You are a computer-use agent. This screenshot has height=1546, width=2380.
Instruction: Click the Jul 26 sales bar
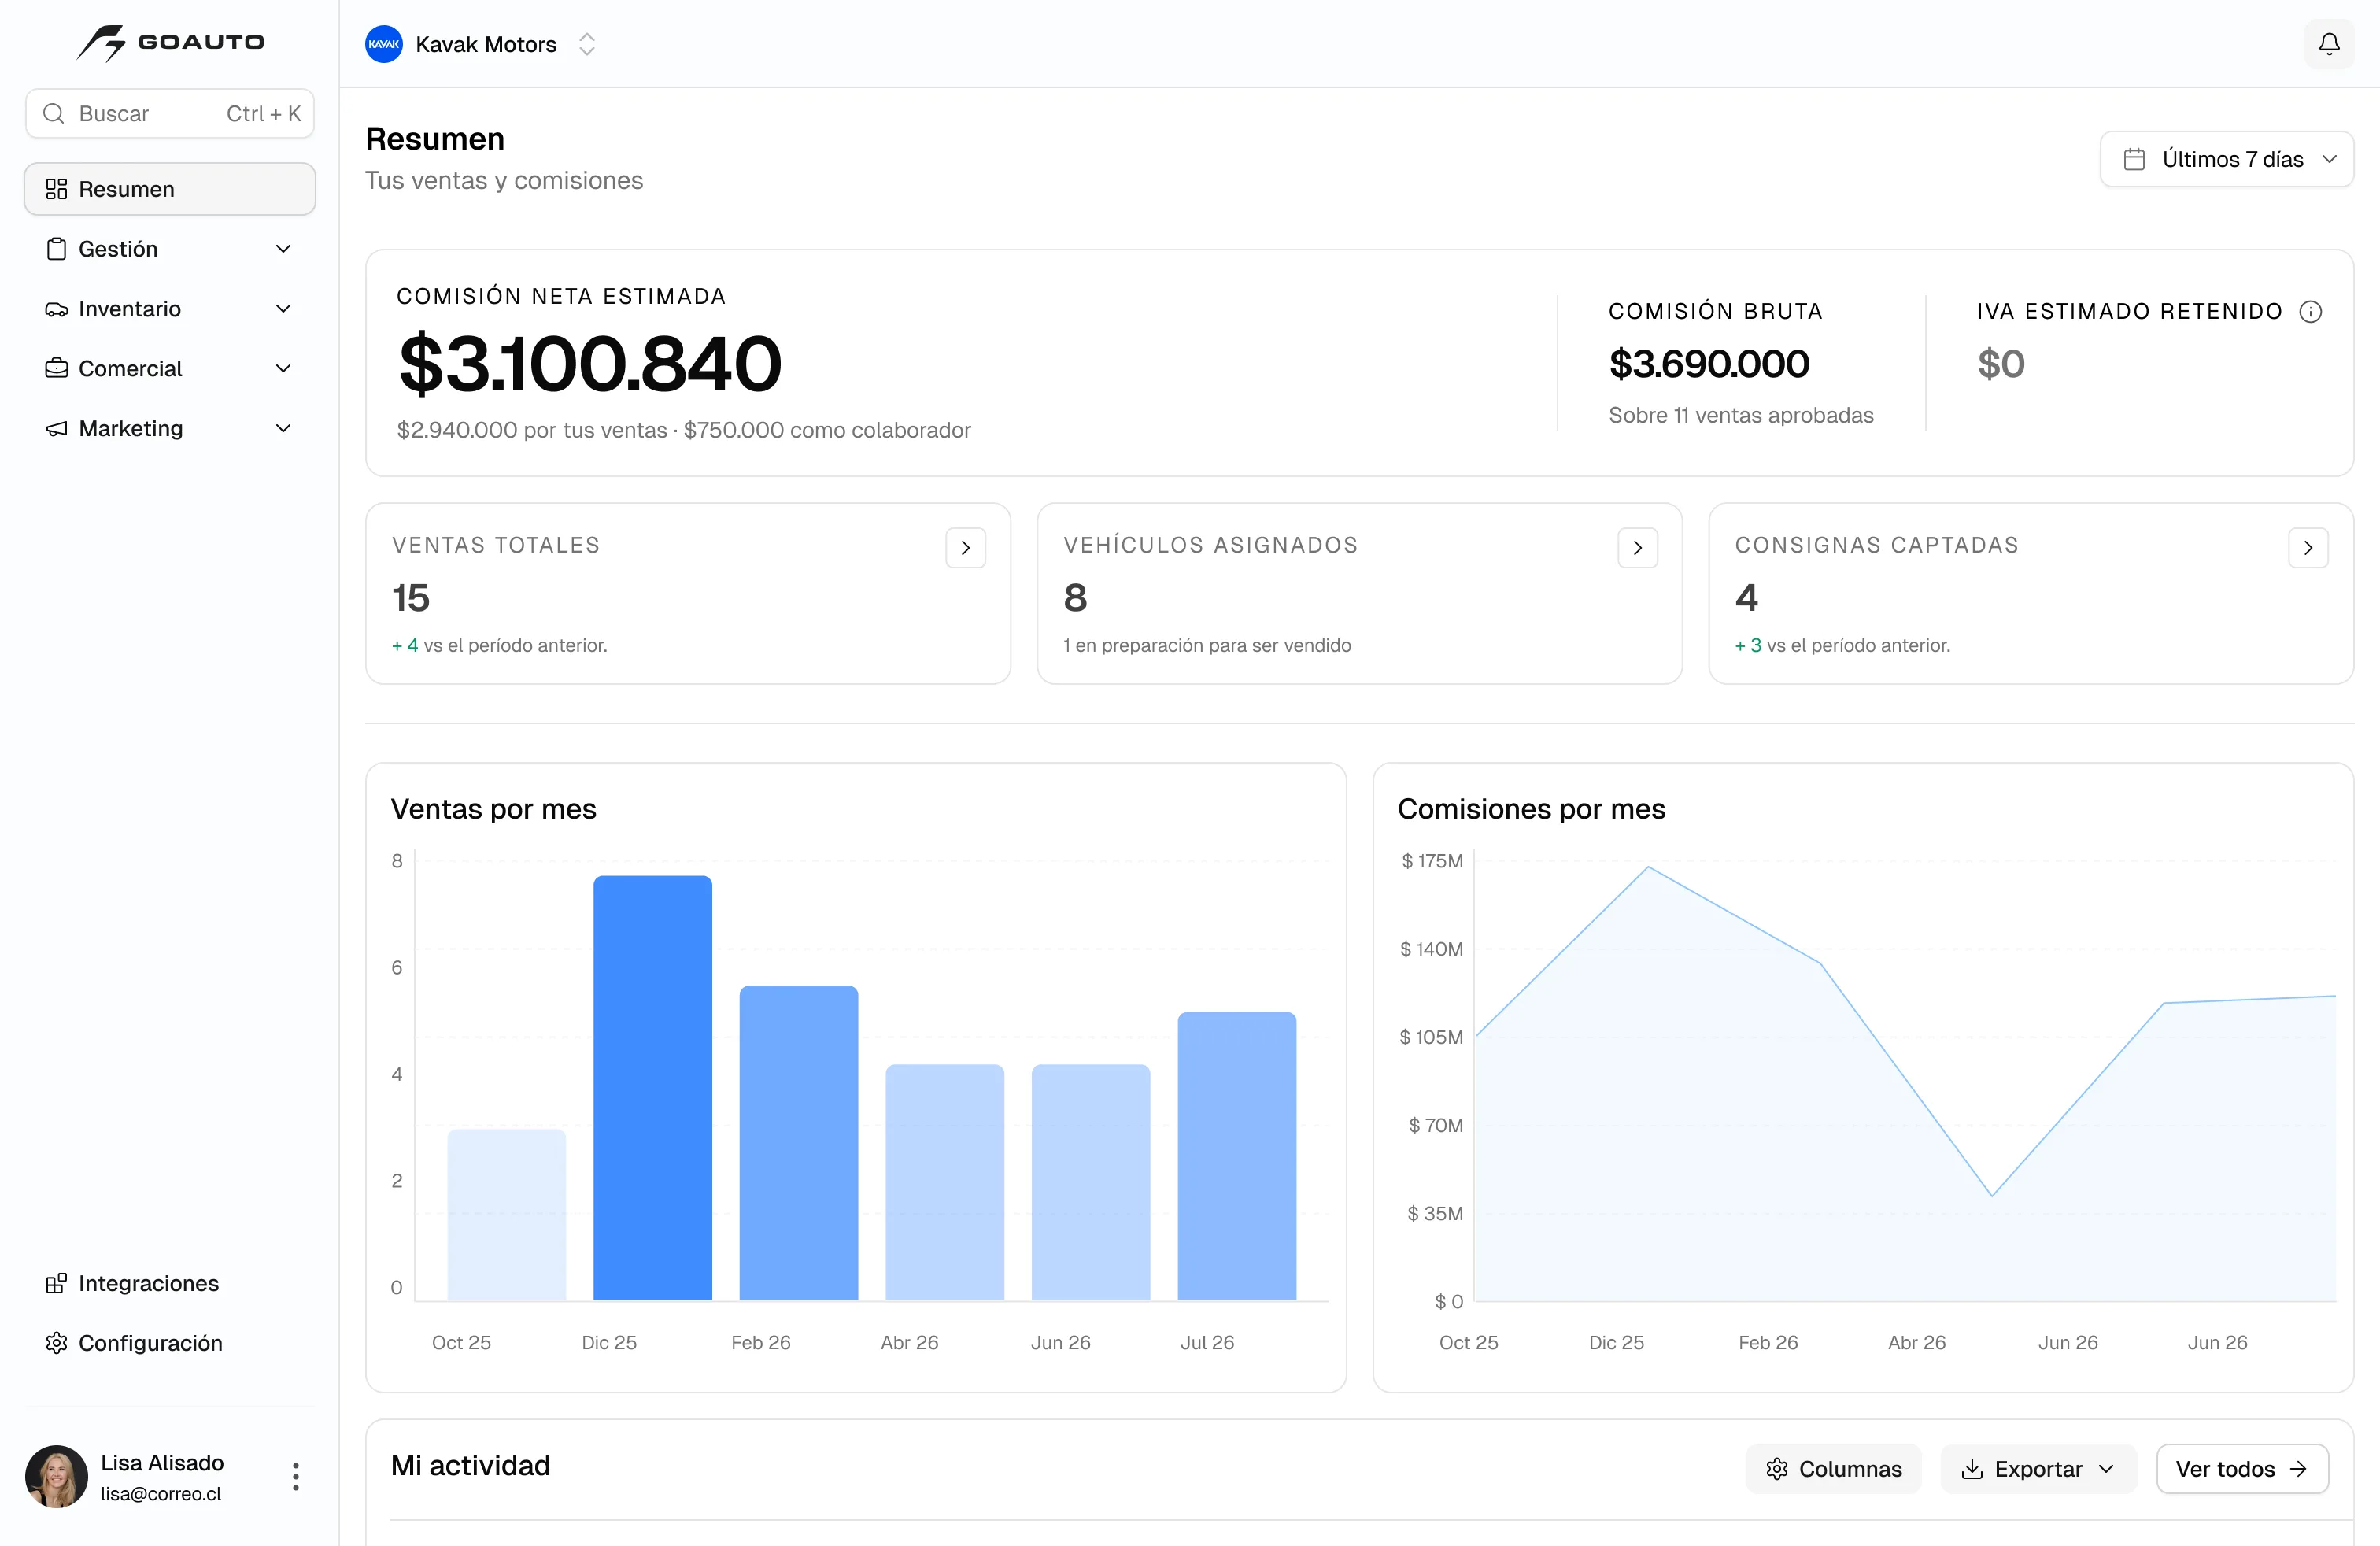(1236, 1156)
